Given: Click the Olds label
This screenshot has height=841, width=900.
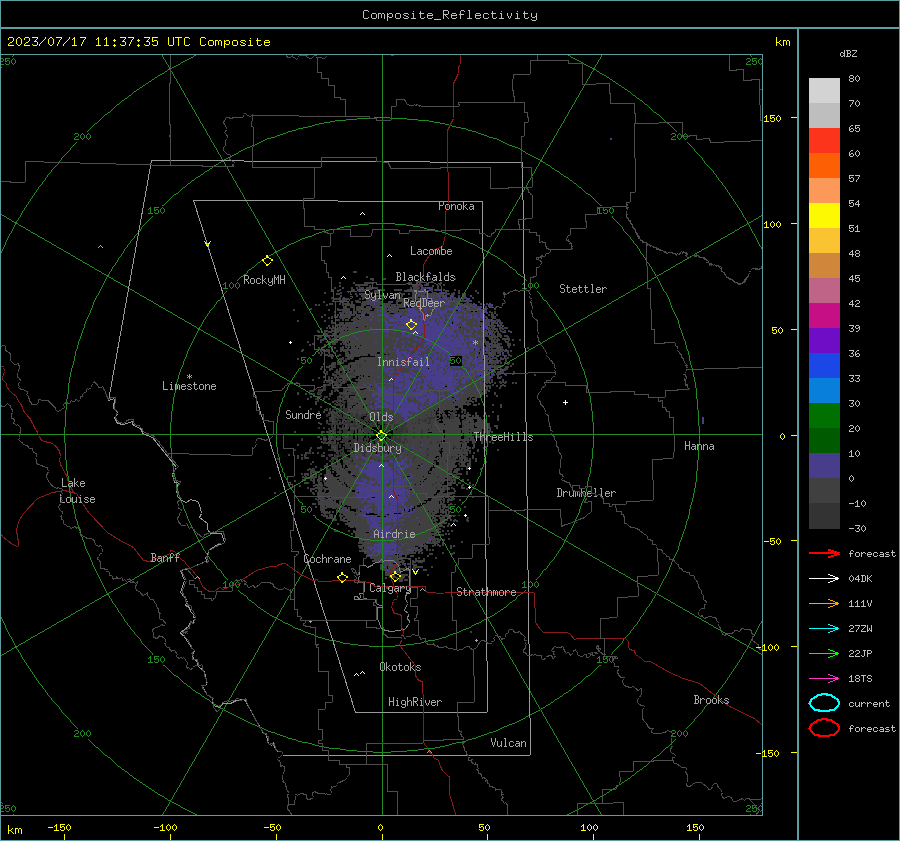Looking at the screenshot, I should 381,417.
